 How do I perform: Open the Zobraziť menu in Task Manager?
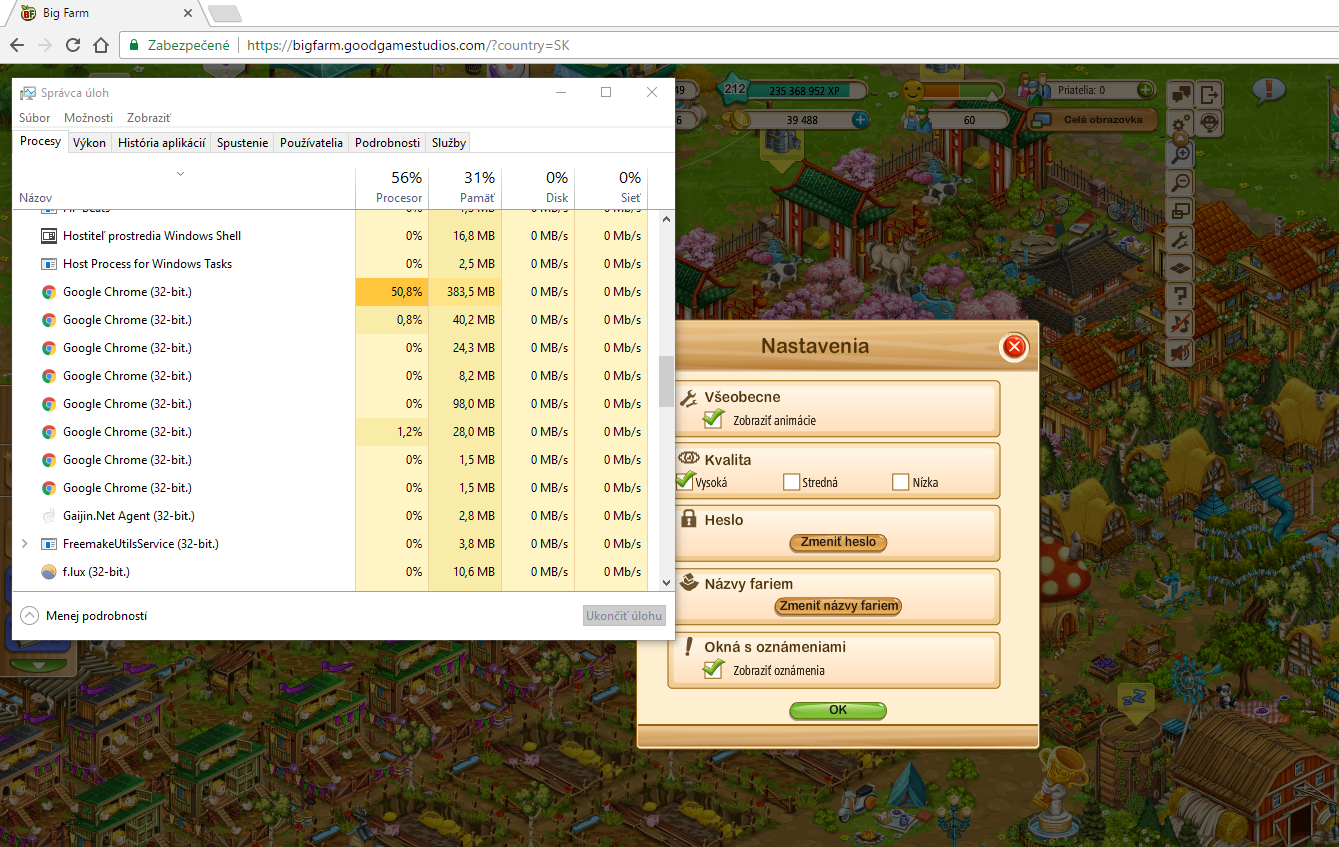coord(149,118)
